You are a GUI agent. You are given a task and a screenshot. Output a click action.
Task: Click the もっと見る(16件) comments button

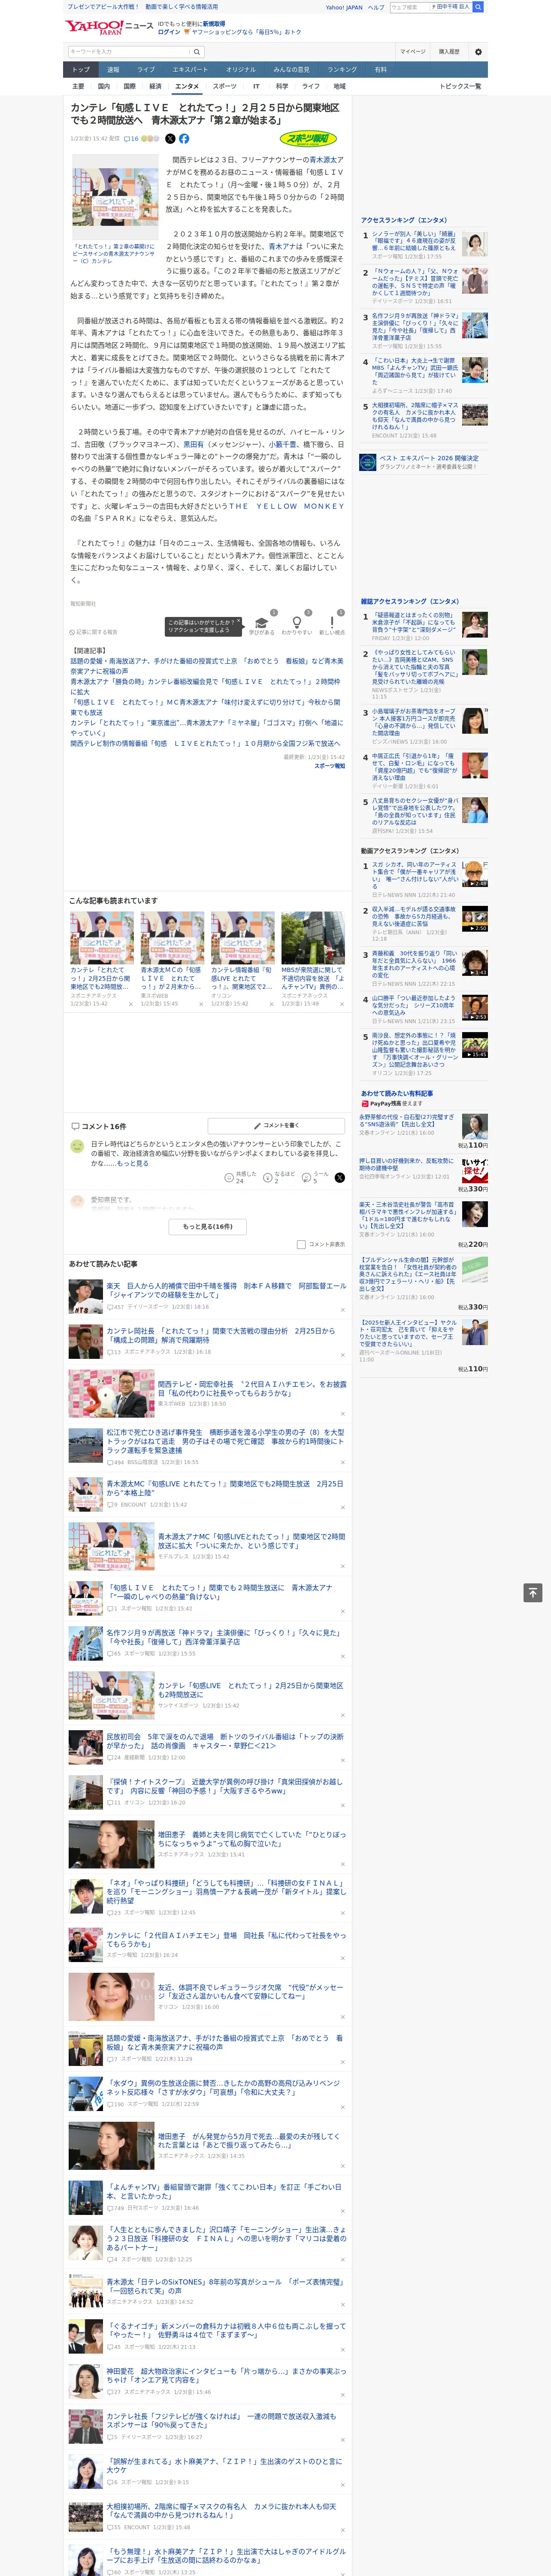[x=208, y=1226]
